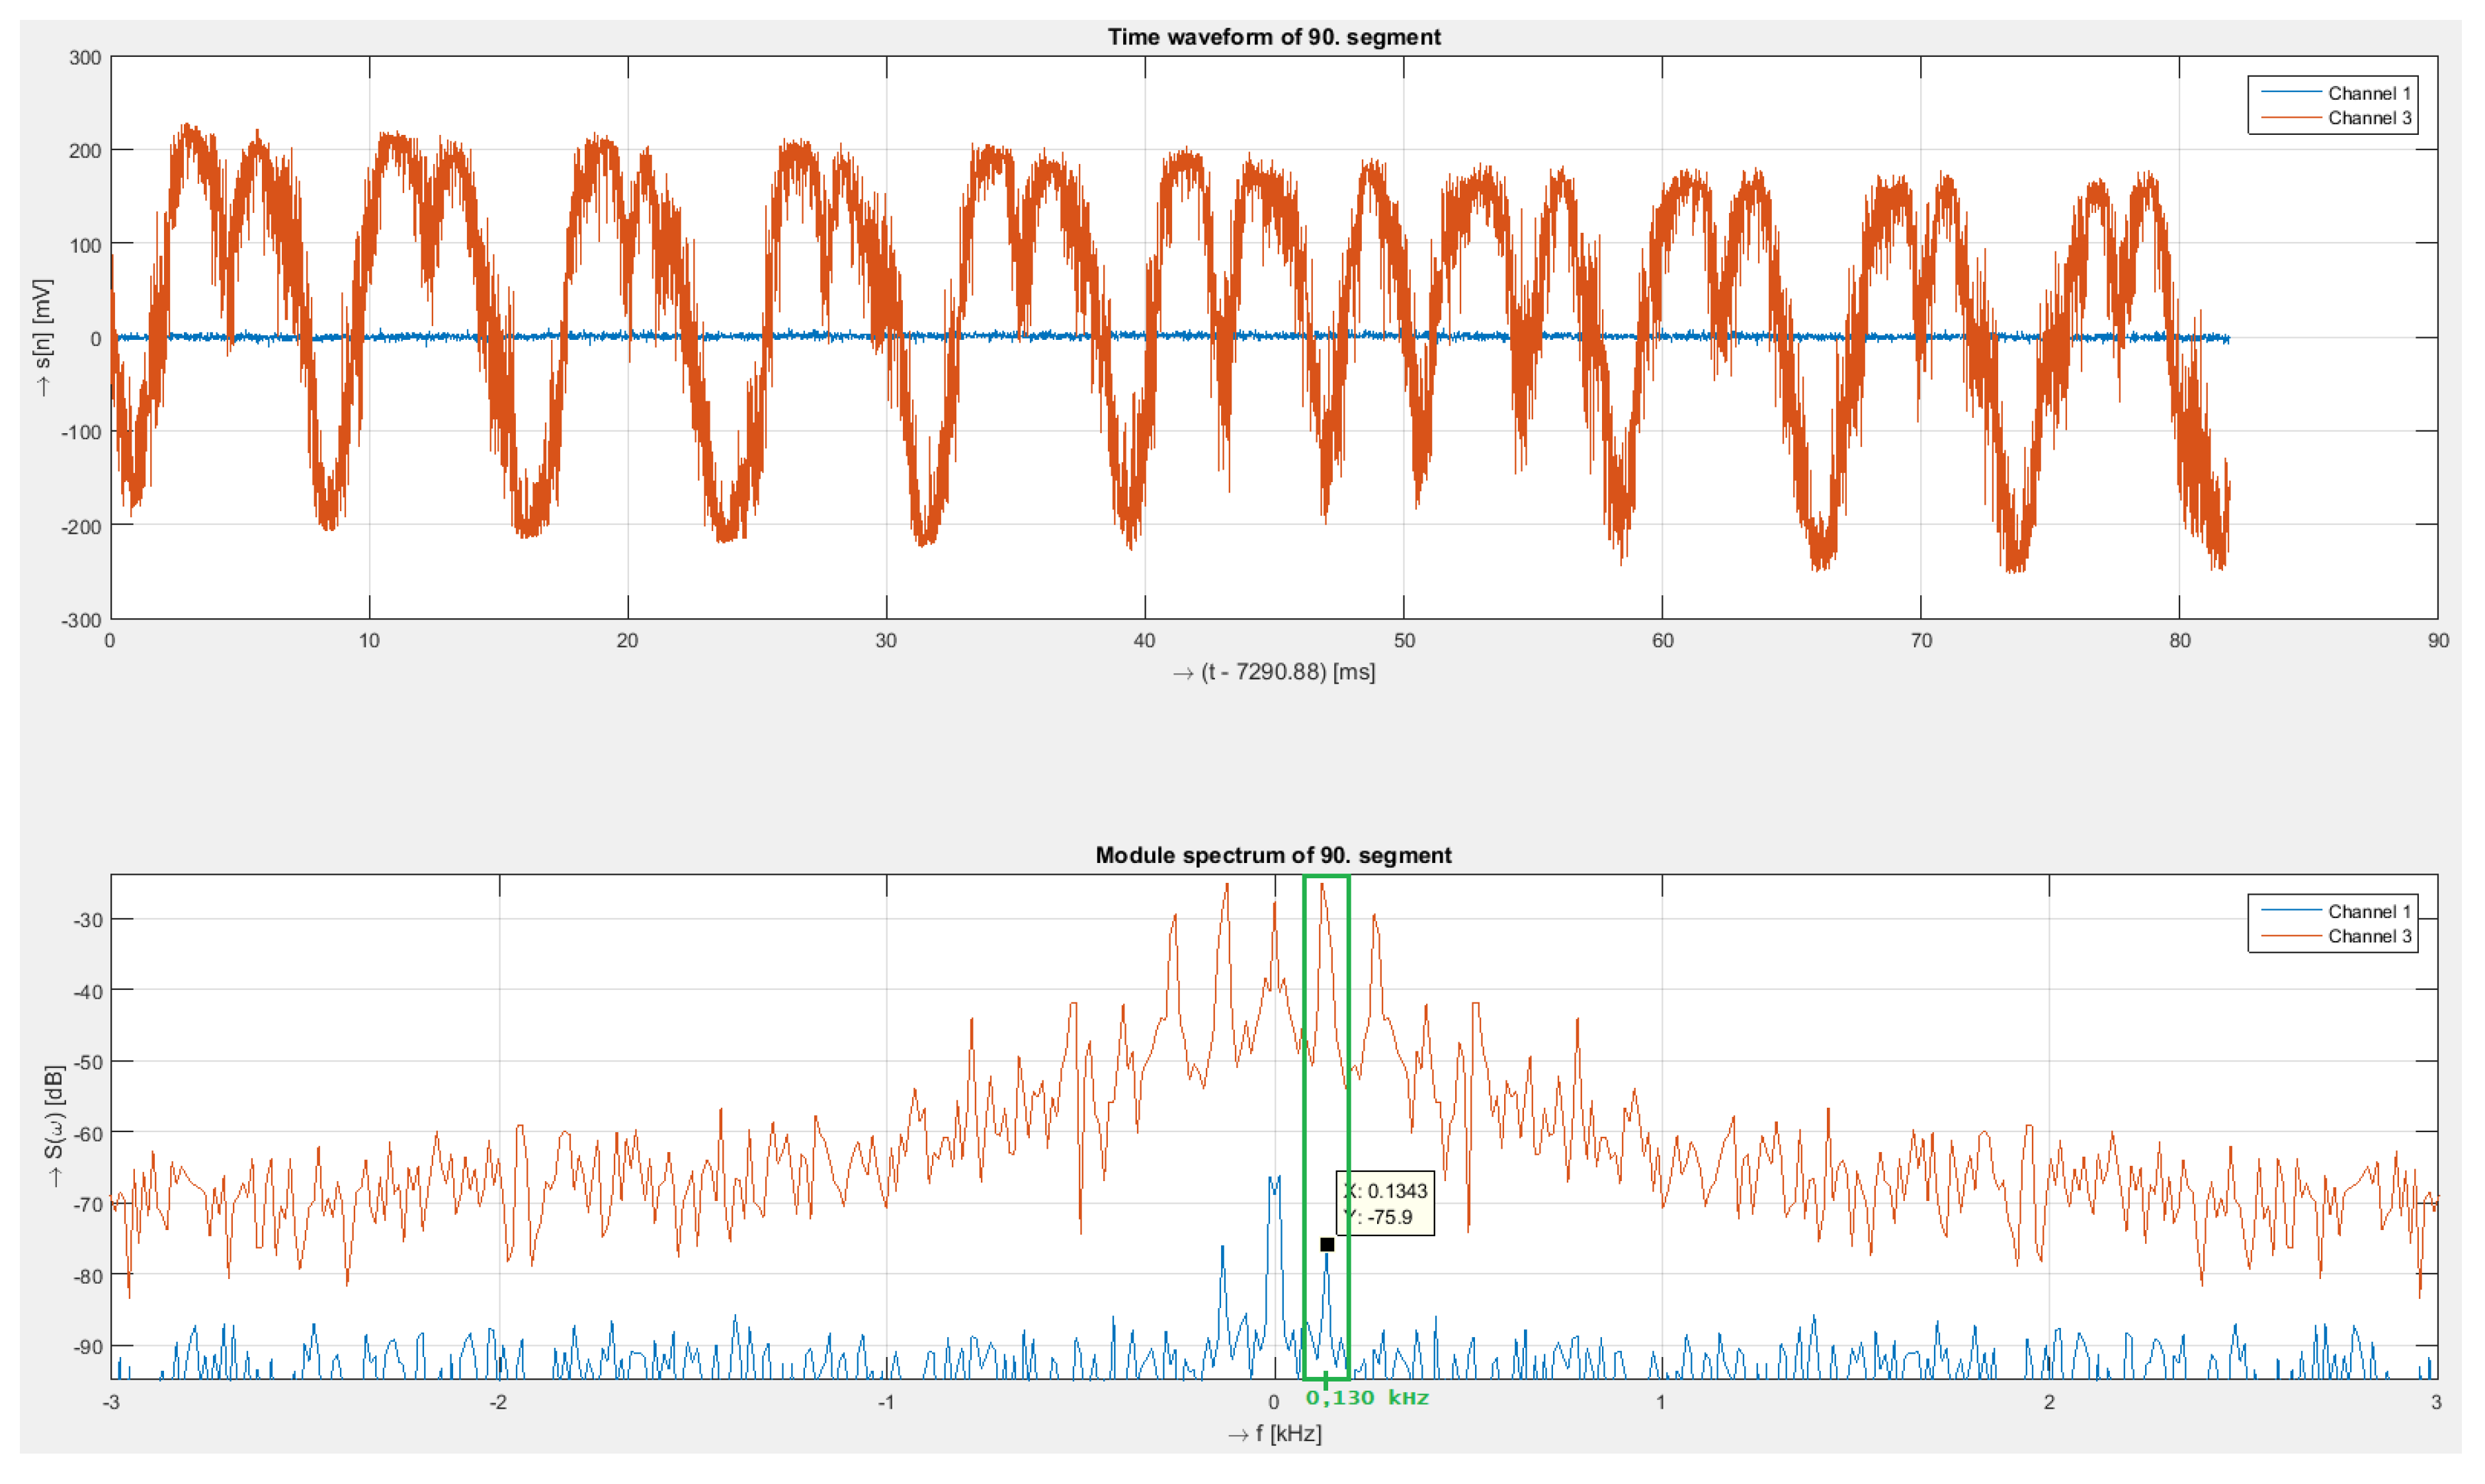Click the 300 tick label on the waveform axis
Viewport: 2485px width, 1484px height.
(x=85, y=58)
